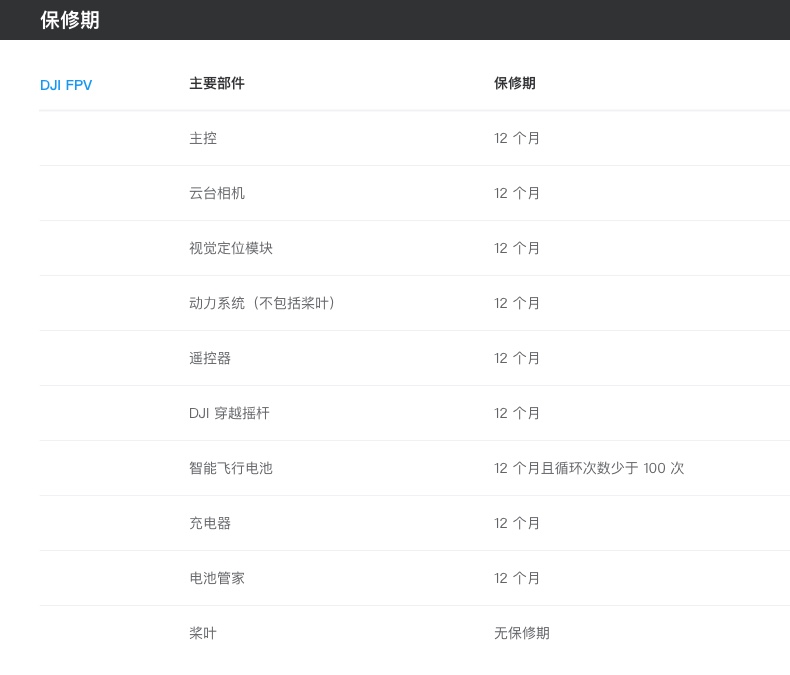Image resolution: width=790 pixels, height=675 pixels.
Task: Click the DJI FPV product link
Action: 66,85
